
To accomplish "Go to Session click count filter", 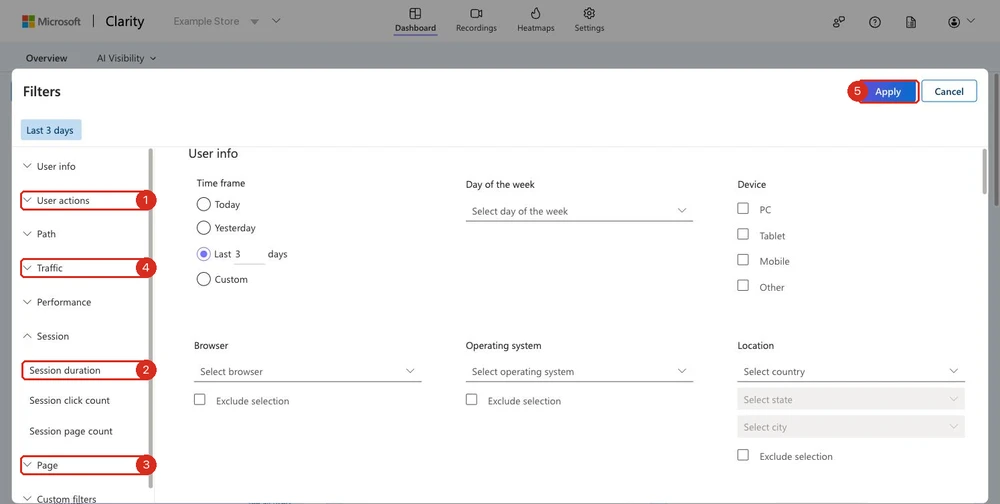I will coord(70,401).
